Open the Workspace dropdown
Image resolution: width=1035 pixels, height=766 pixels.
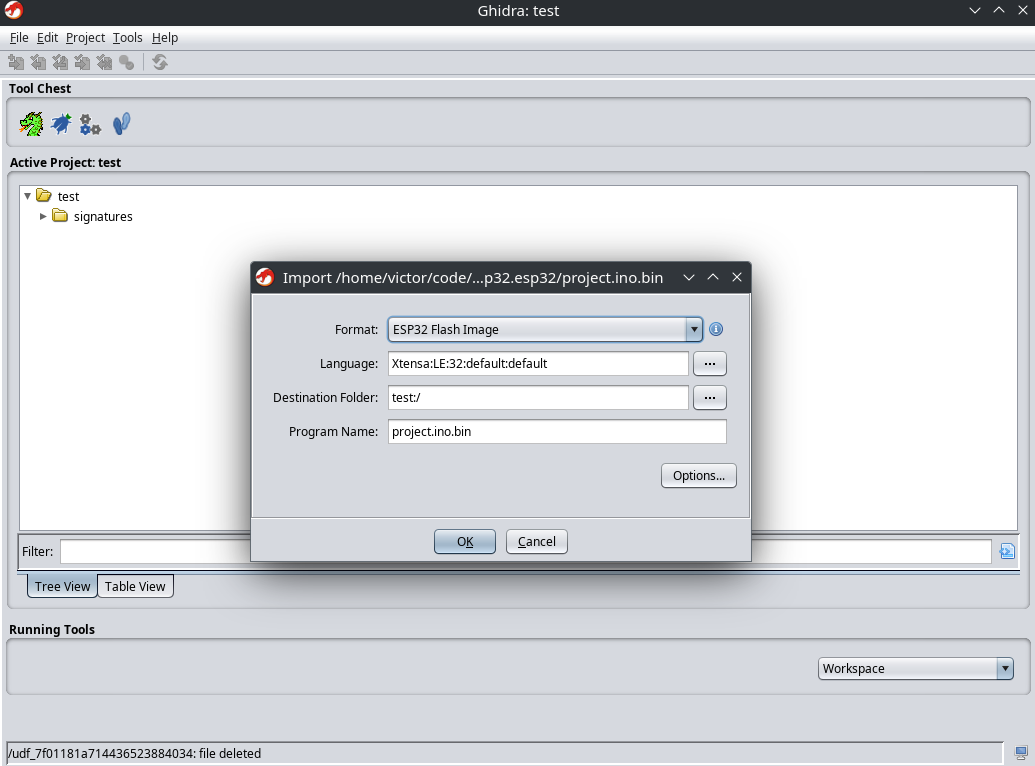(x=1005, y=669)
